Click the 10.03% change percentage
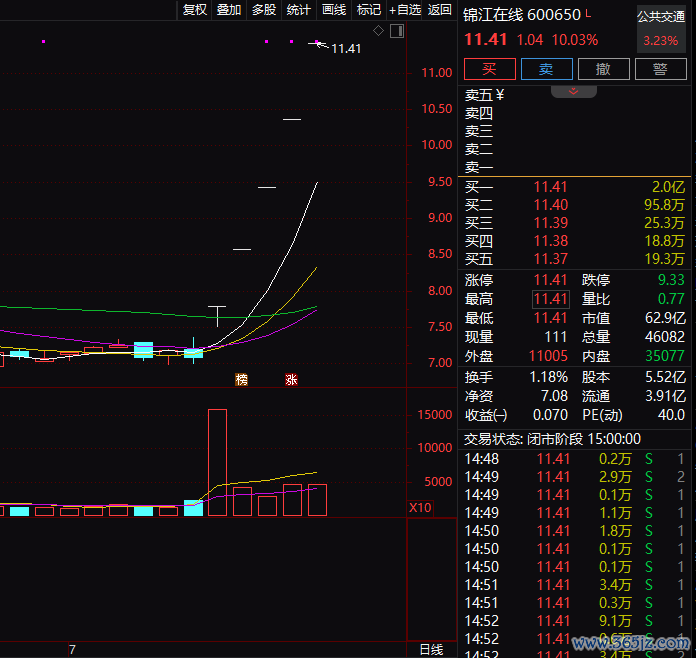Screen dimensions: 696x658 575,40
